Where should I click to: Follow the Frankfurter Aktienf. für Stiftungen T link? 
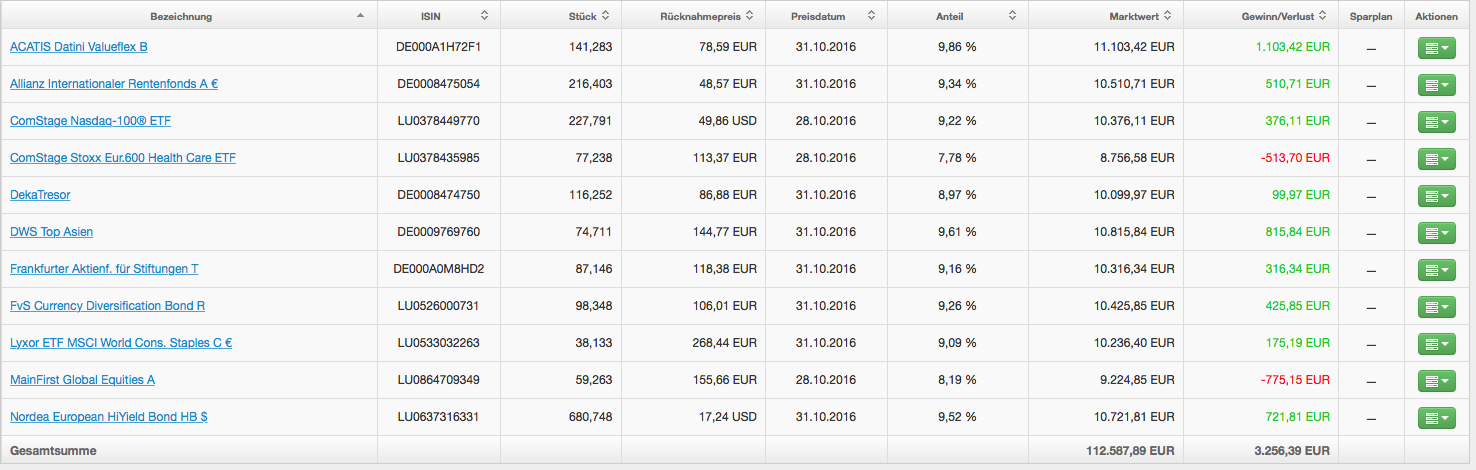[x=104, y=269]
